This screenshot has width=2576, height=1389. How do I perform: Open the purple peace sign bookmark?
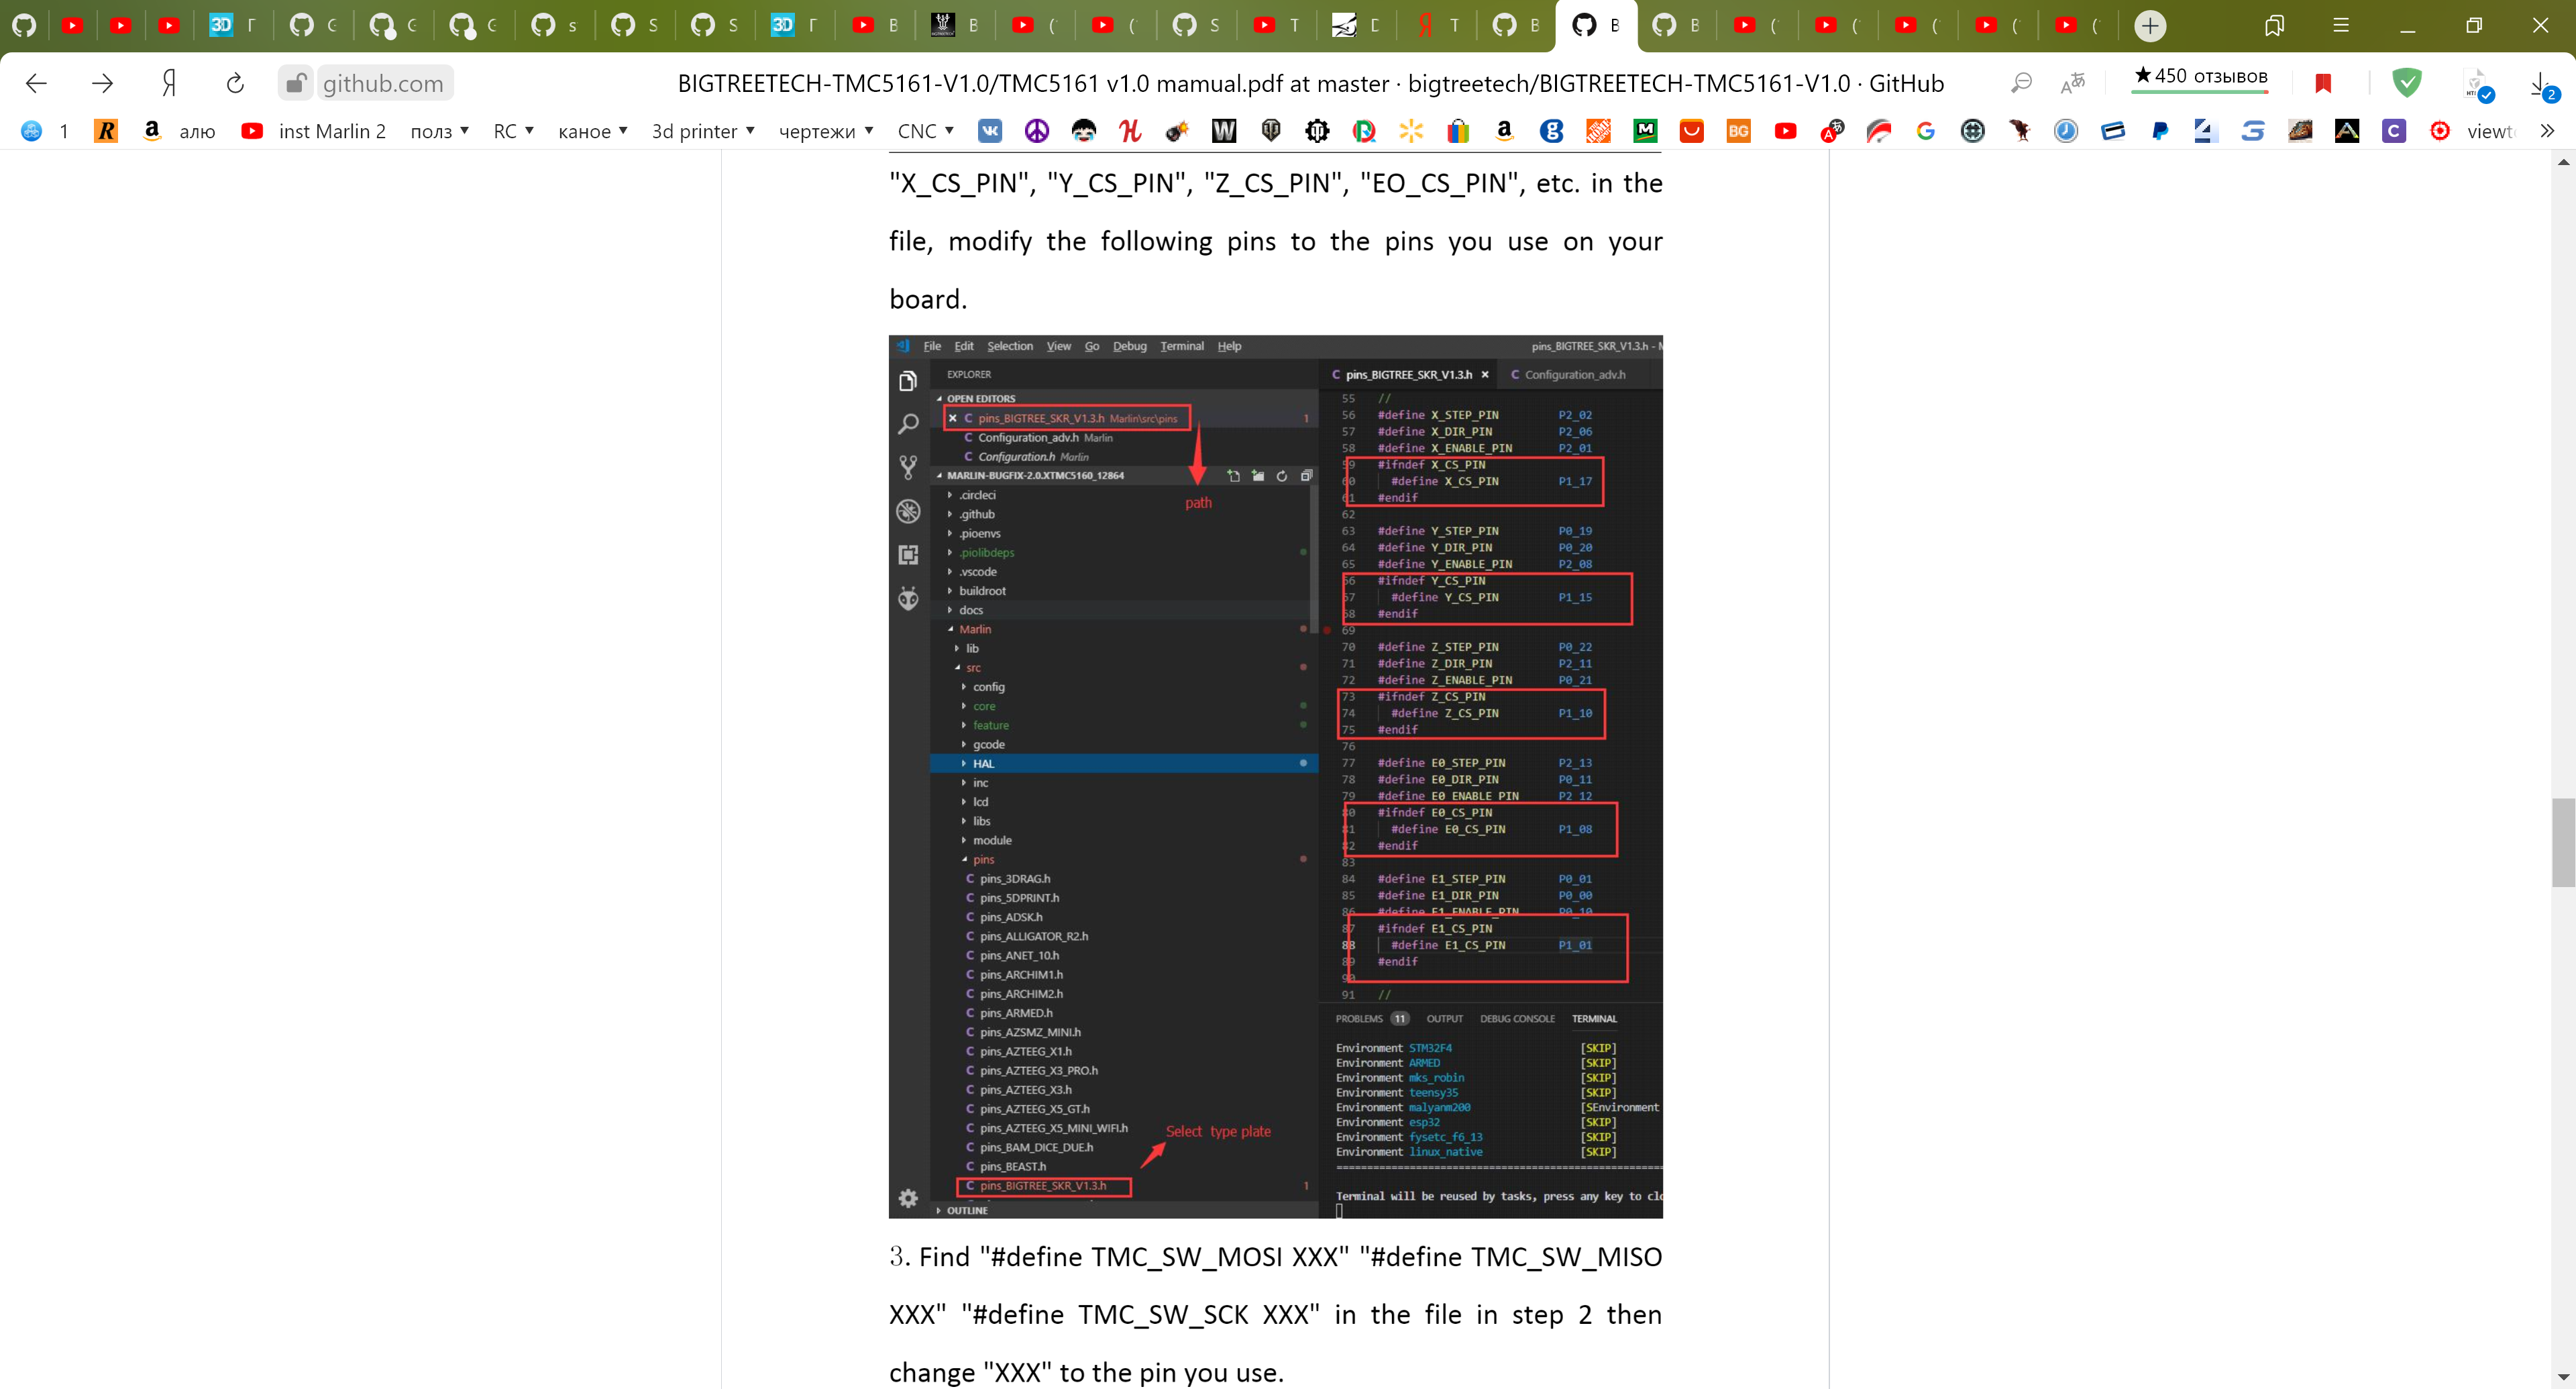[x=1037, y=131]
